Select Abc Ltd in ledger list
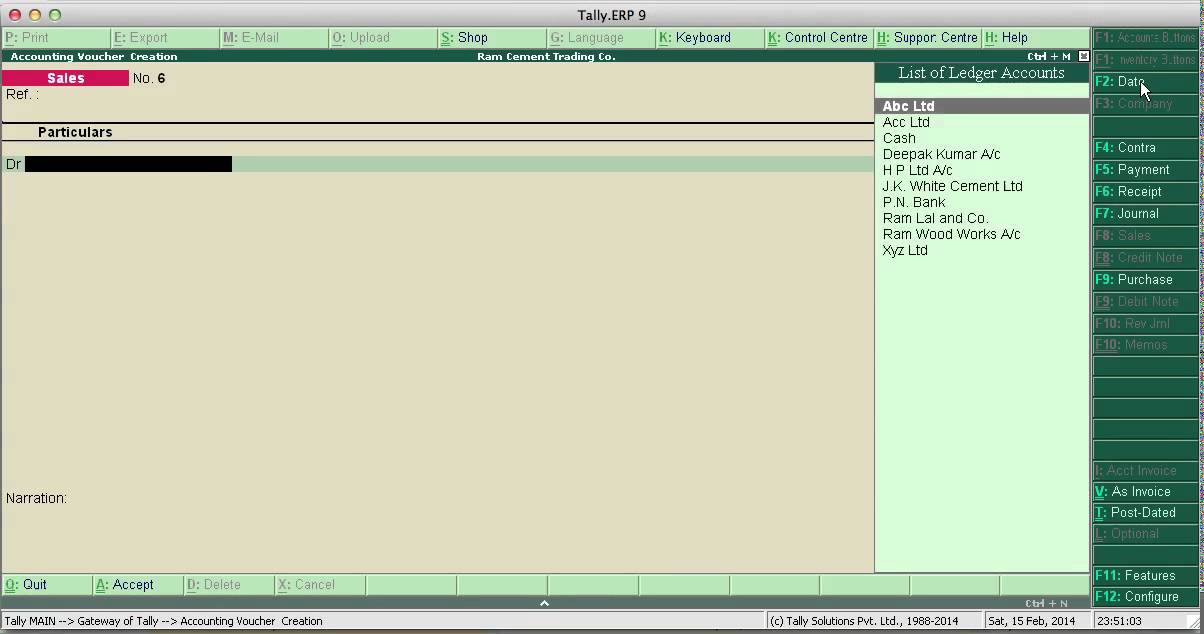This screenshot has width=1204, height=634. 981,106
